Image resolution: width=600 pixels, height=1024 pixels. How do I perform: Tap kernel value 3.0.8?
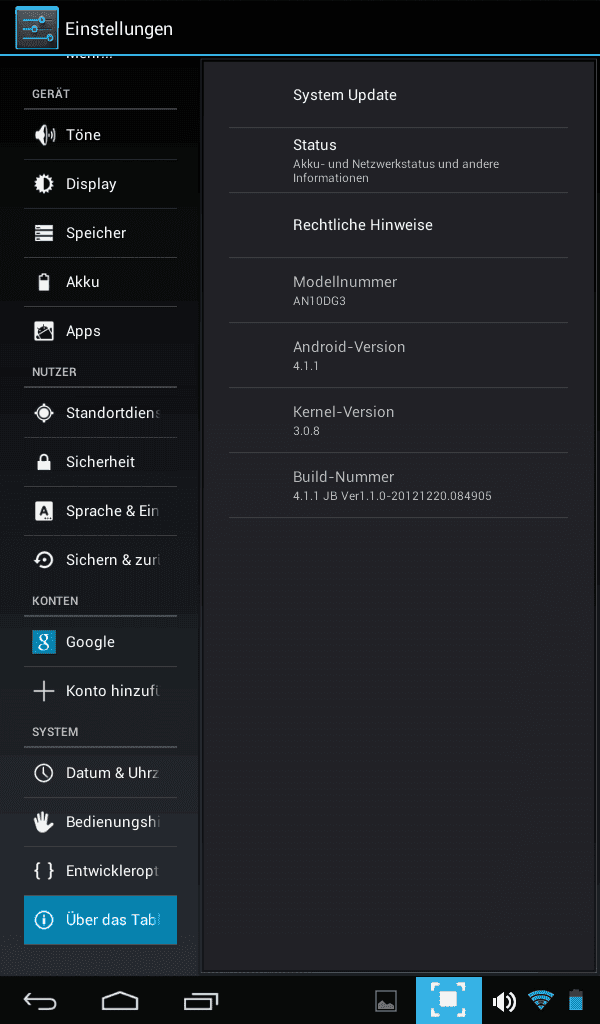coord(306,431)
